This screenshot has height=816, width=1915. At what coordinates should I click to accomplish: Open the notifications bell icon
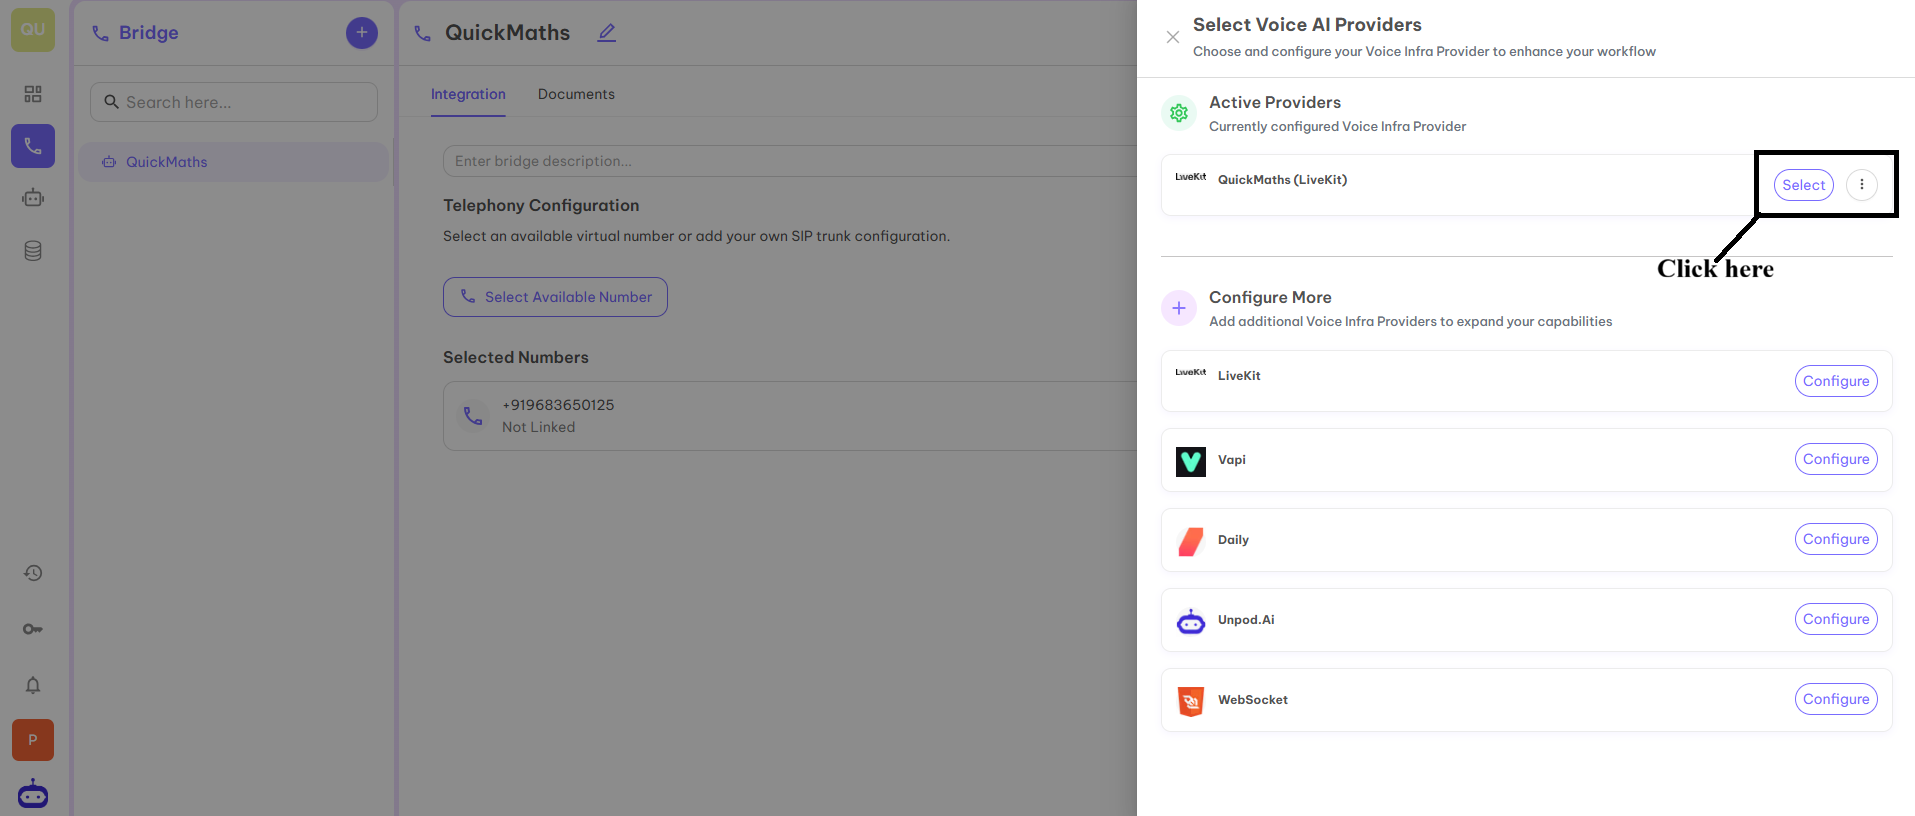point(33,685)
